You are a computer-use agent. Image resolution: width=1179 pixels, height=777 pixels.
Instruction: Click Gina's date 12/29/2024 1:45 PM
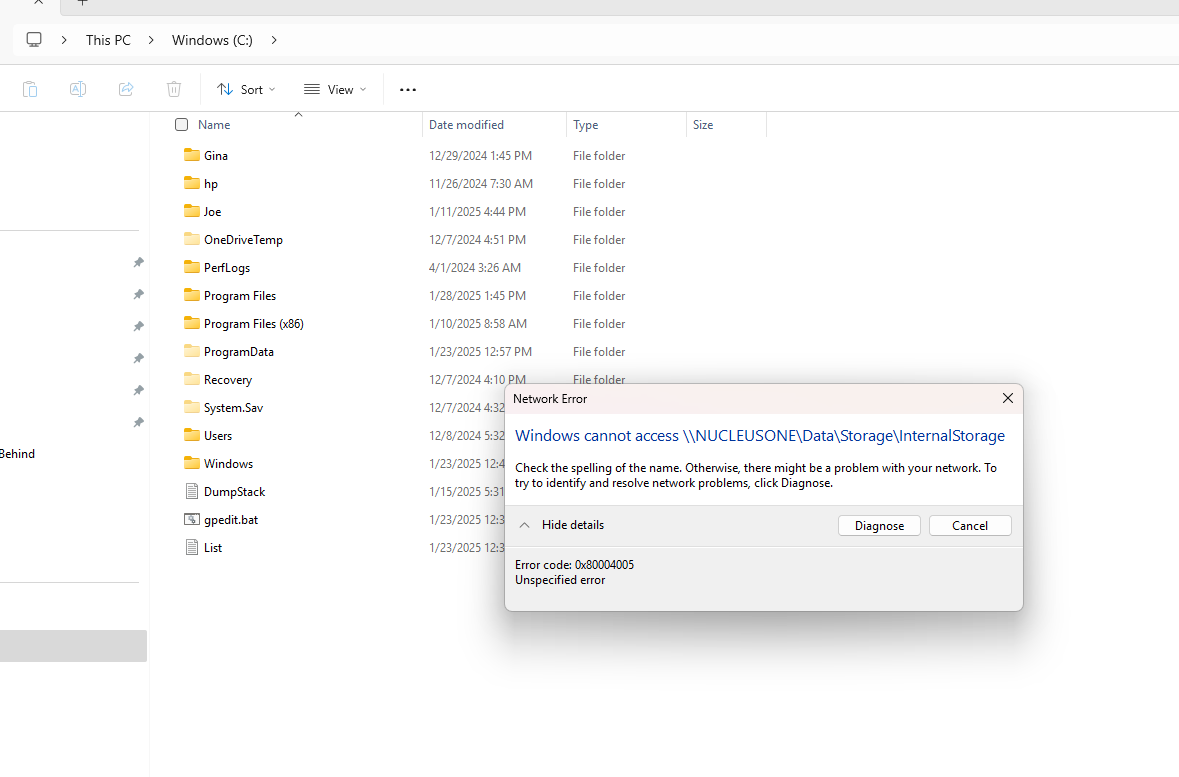[480, 156]
